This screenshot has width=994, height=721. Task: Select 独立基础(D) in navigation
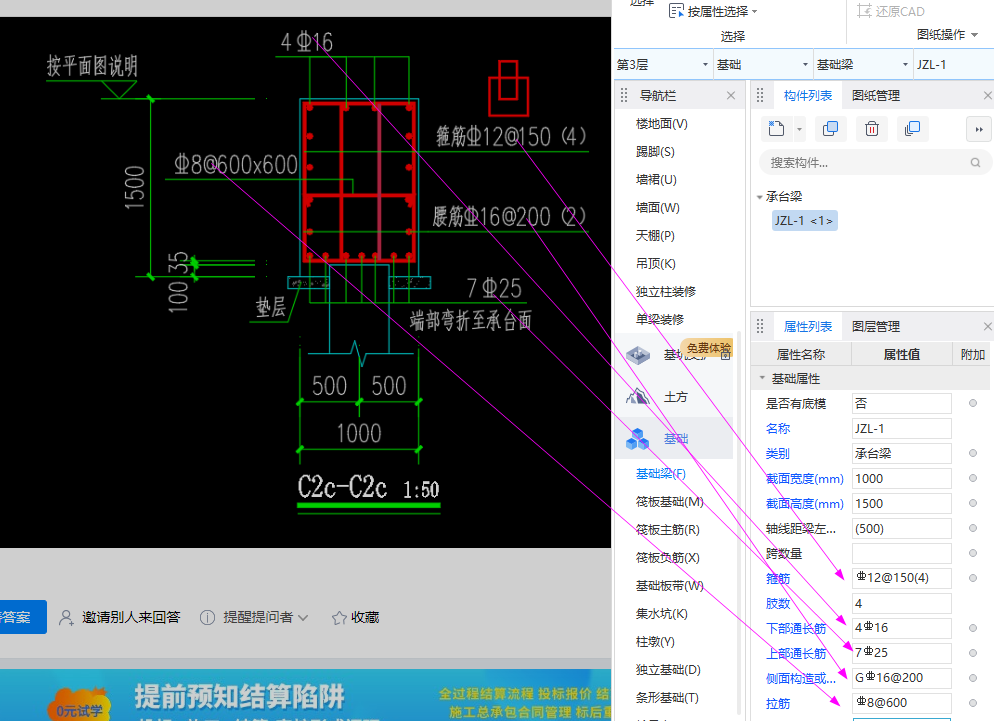[x=668, y=669]
